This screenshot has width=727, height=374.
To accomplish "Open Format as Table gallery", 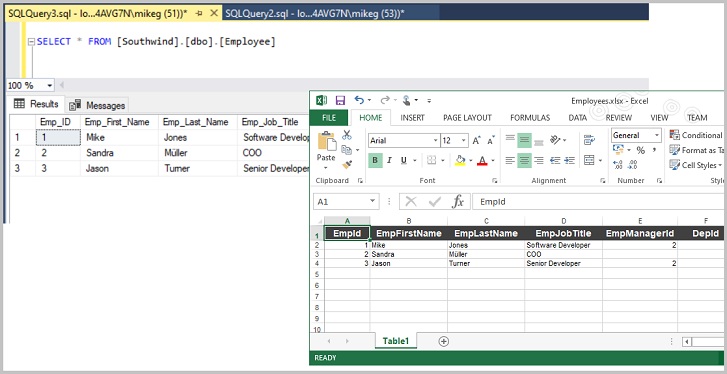I will [x=696, y=150].
